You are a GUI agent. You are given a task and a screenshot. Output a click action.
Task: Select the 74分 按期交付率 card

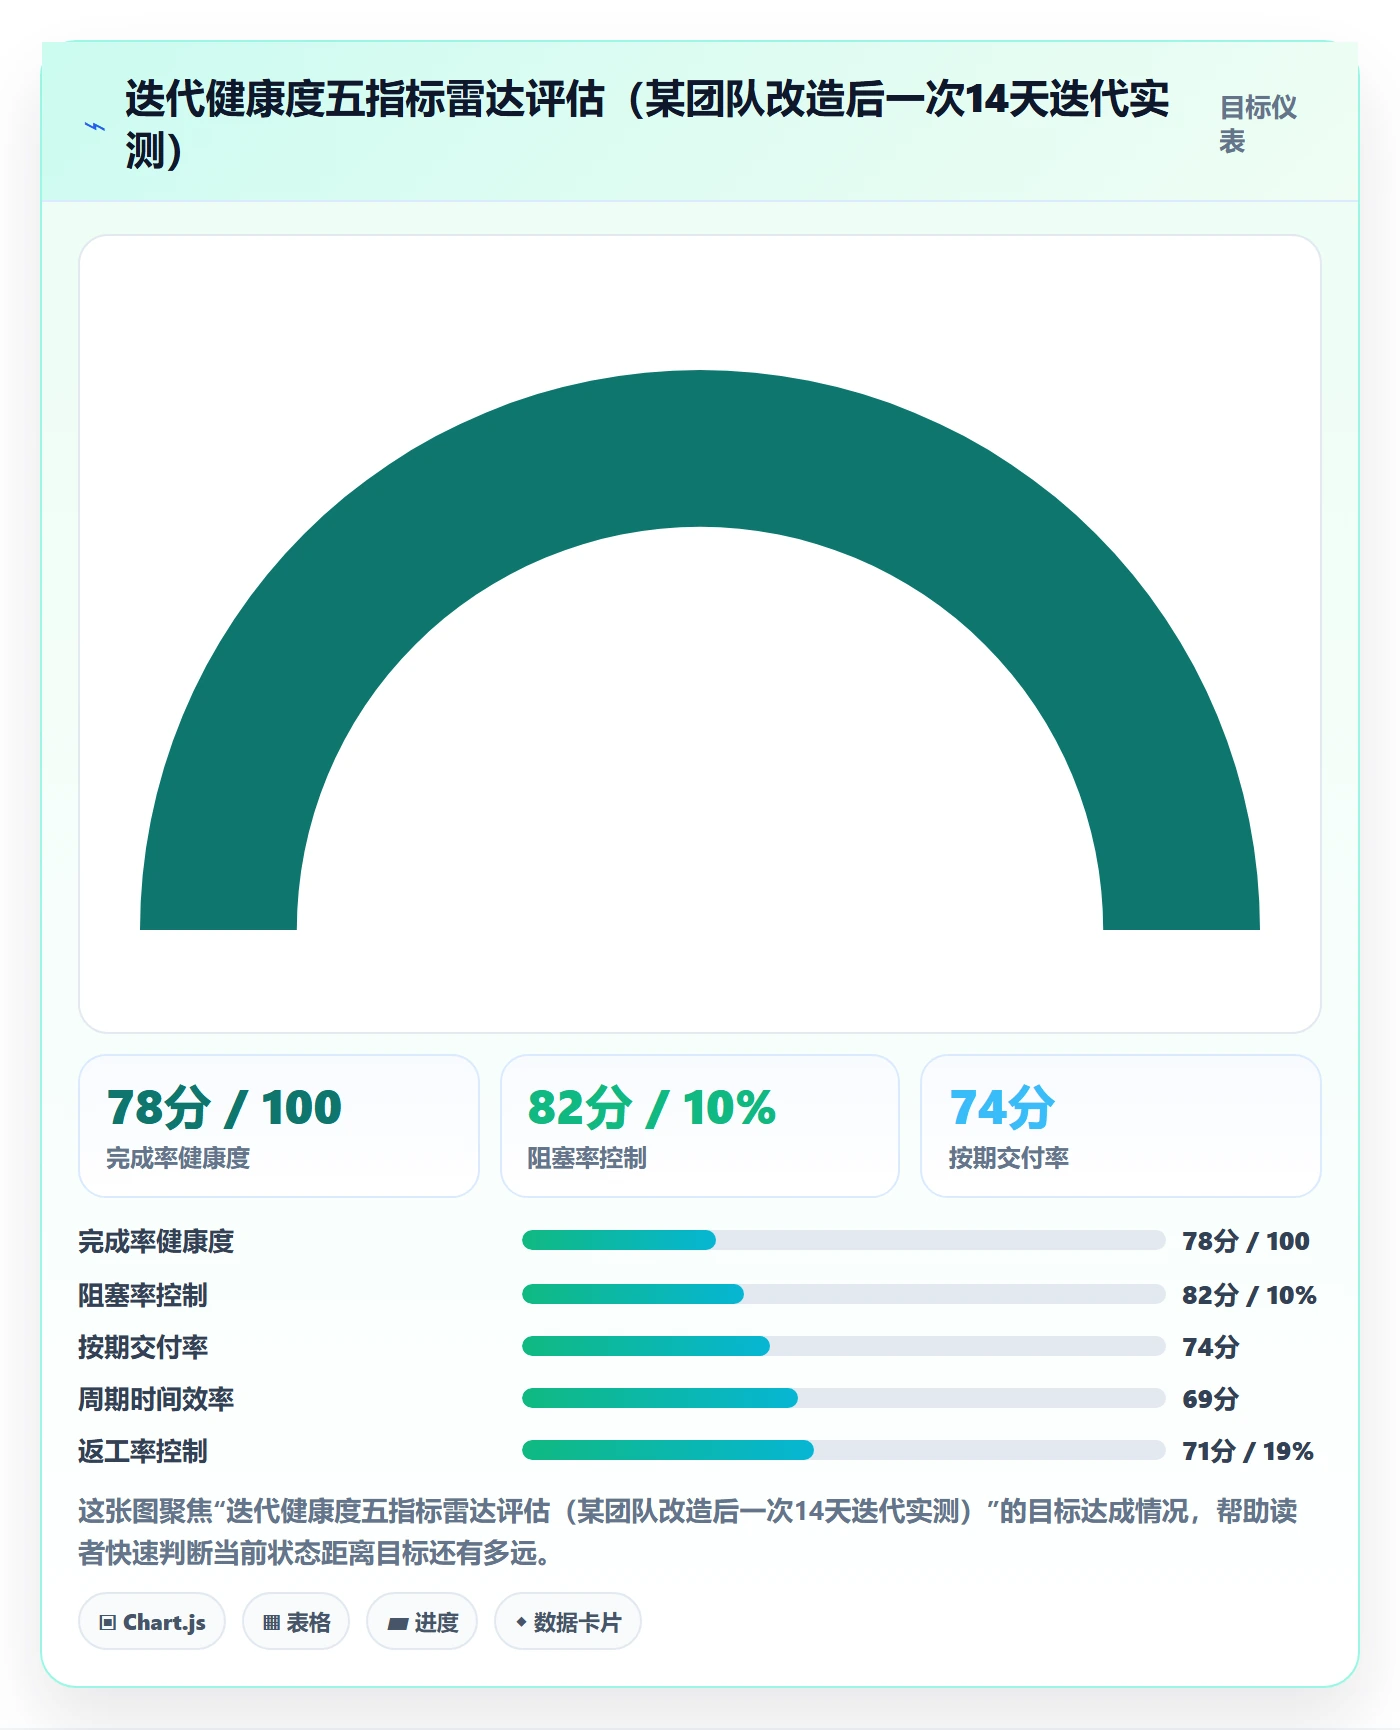1121,1126
